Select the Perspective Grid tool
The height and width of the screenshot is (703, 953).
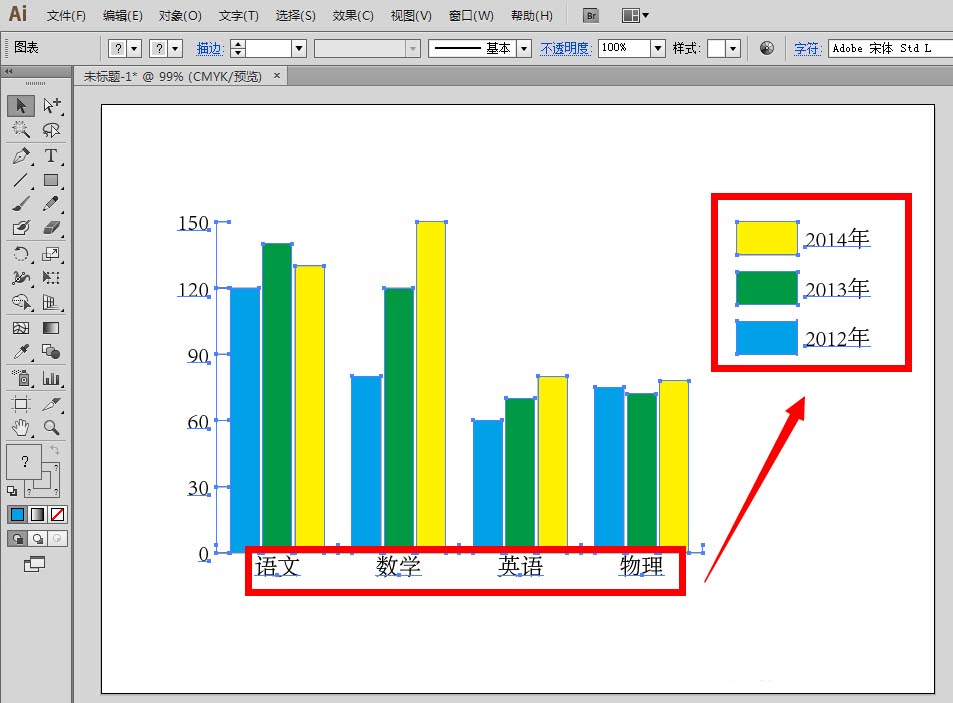click(x=51, y=302)
